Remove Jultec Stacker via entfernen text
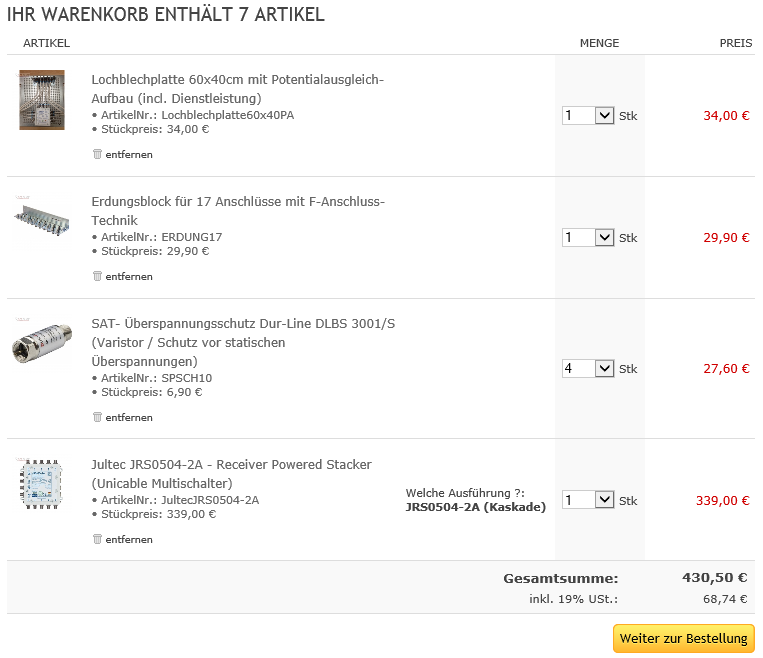This screenshot has height=658, width=763. pos(129,539)
